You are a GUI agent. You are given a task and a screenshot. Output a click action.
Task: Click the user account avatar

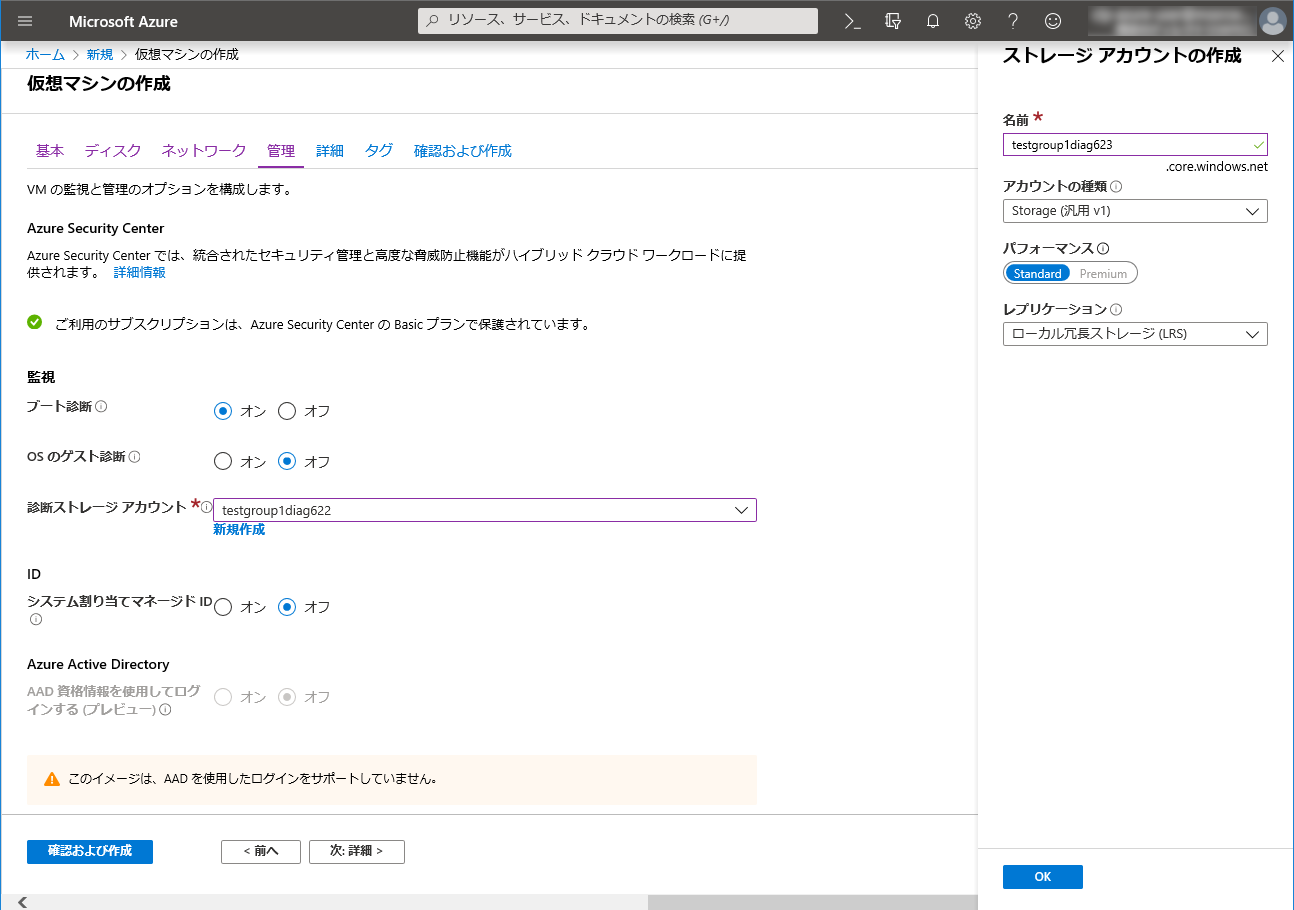pyautogui.click(x=1272, y=21)
